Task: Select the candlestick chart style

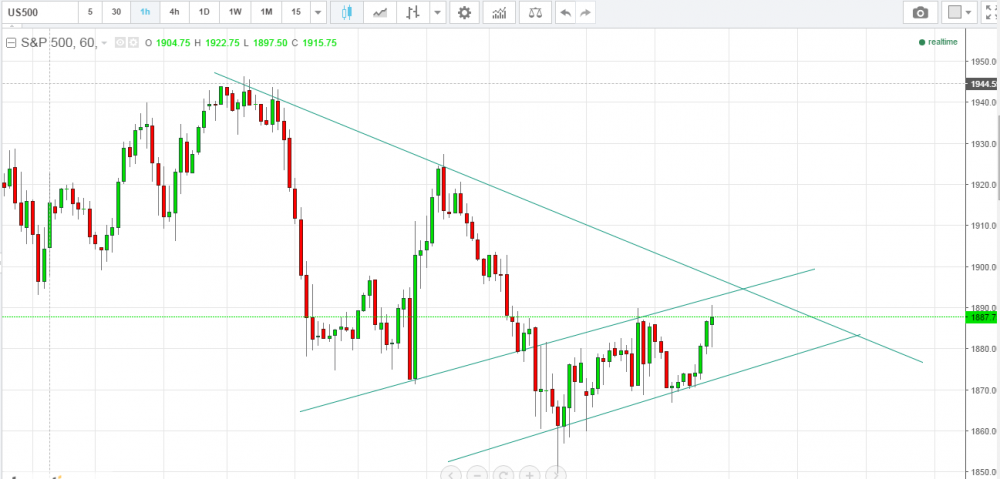Action: tap(347, 12)
